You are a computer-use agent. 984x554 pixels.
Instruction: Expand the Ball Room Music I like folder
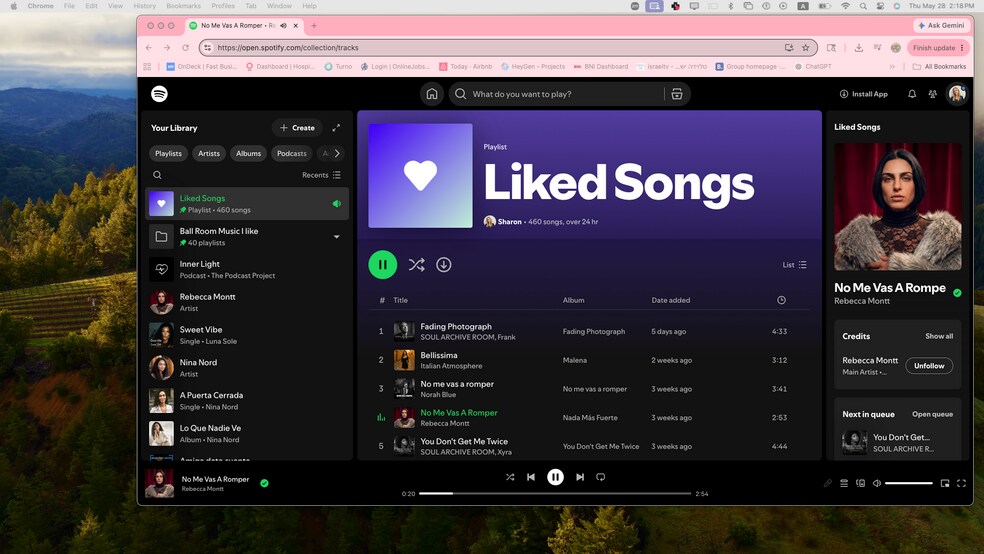pyautogui.click(x=336, y=237)
